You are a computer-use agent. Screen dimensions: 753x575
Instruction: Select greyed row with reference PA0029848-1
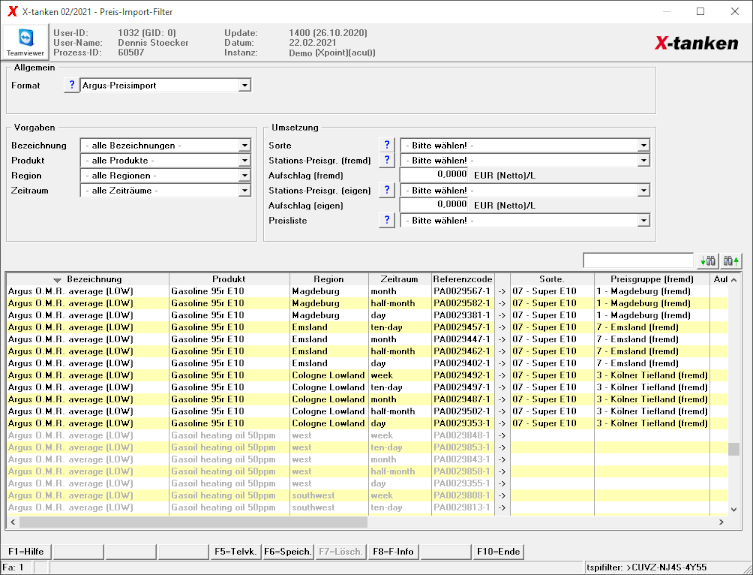tap(367, 435)
